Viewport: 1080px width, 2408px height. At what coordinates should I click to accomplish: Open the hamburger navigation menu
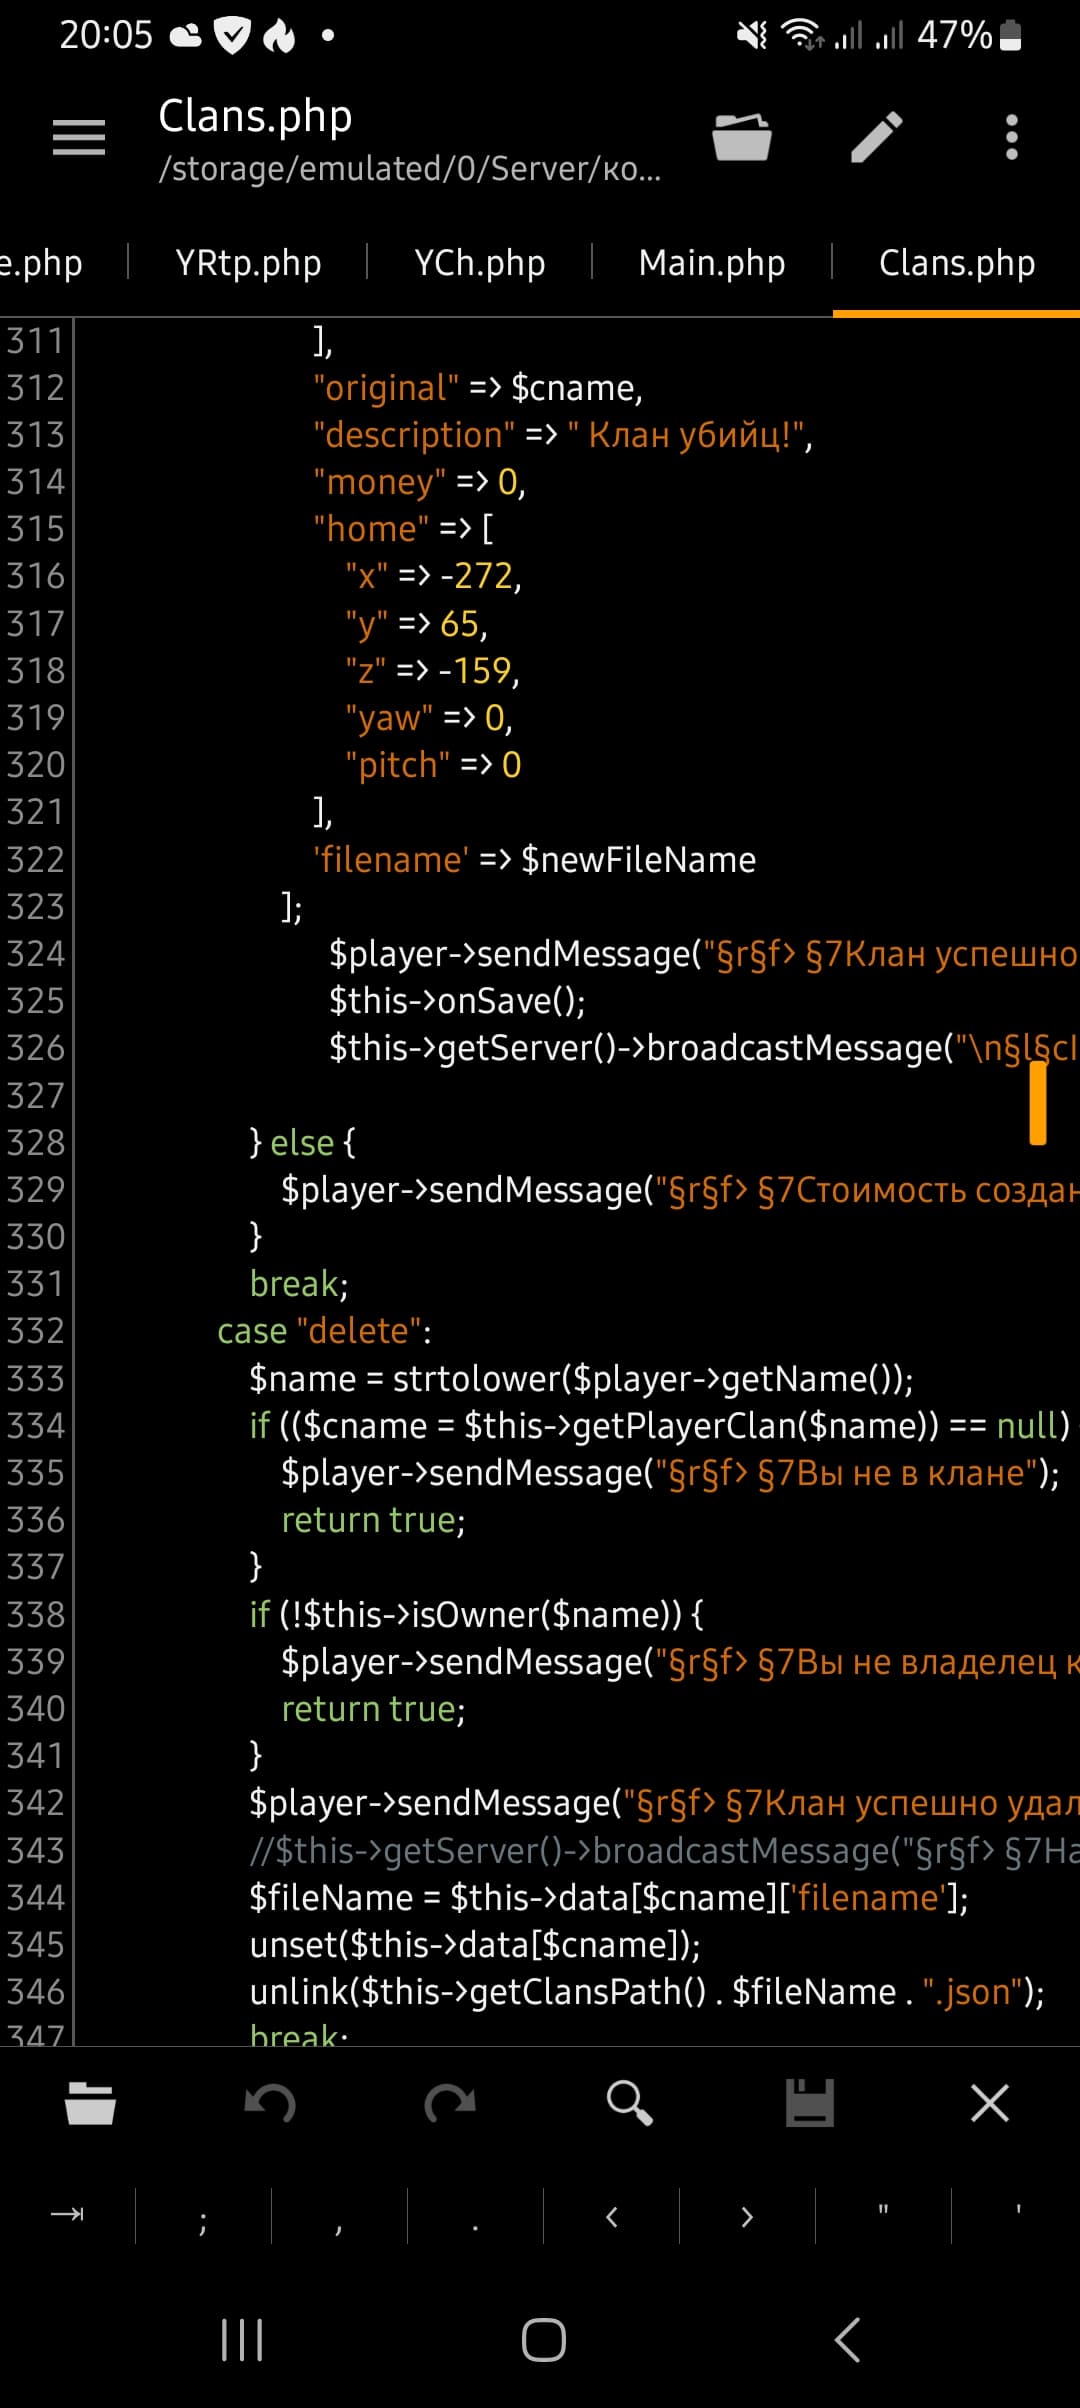click(x=79, y=137)
